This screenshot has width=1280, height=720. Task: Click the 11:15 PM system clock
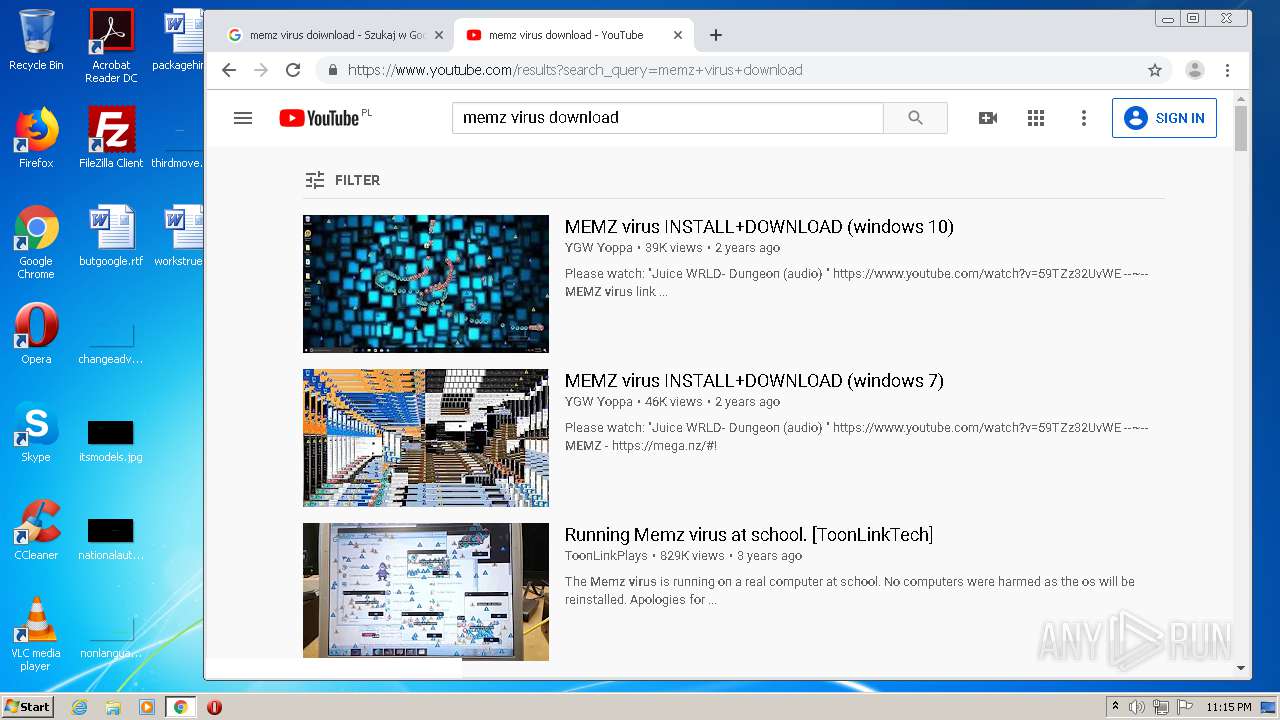tap(1229, 707)
